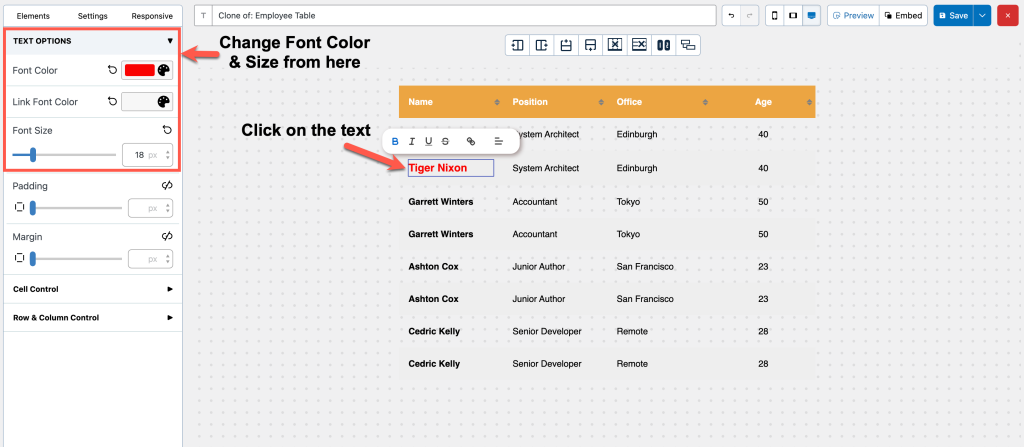Open the text alignment options
Screen dimensions: 1024x447
pos(499,141)
